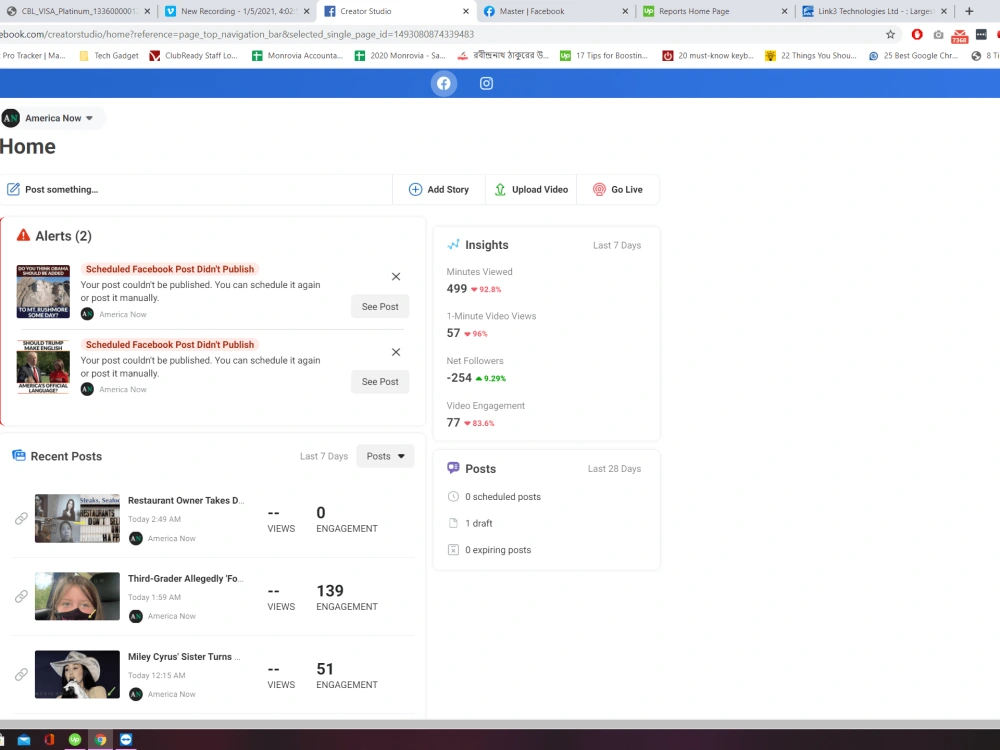Screen dimensions: 1000x750
Task: Dismiss the Obama Mt. Rushmore post alert
Action: (x=396, y=276)
